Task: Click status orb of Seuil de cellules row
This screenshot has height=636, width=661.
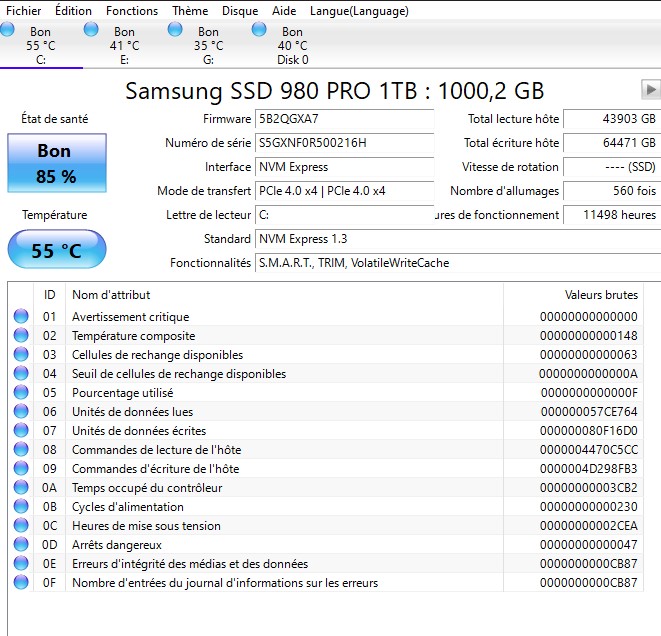Action: [21, 373]
